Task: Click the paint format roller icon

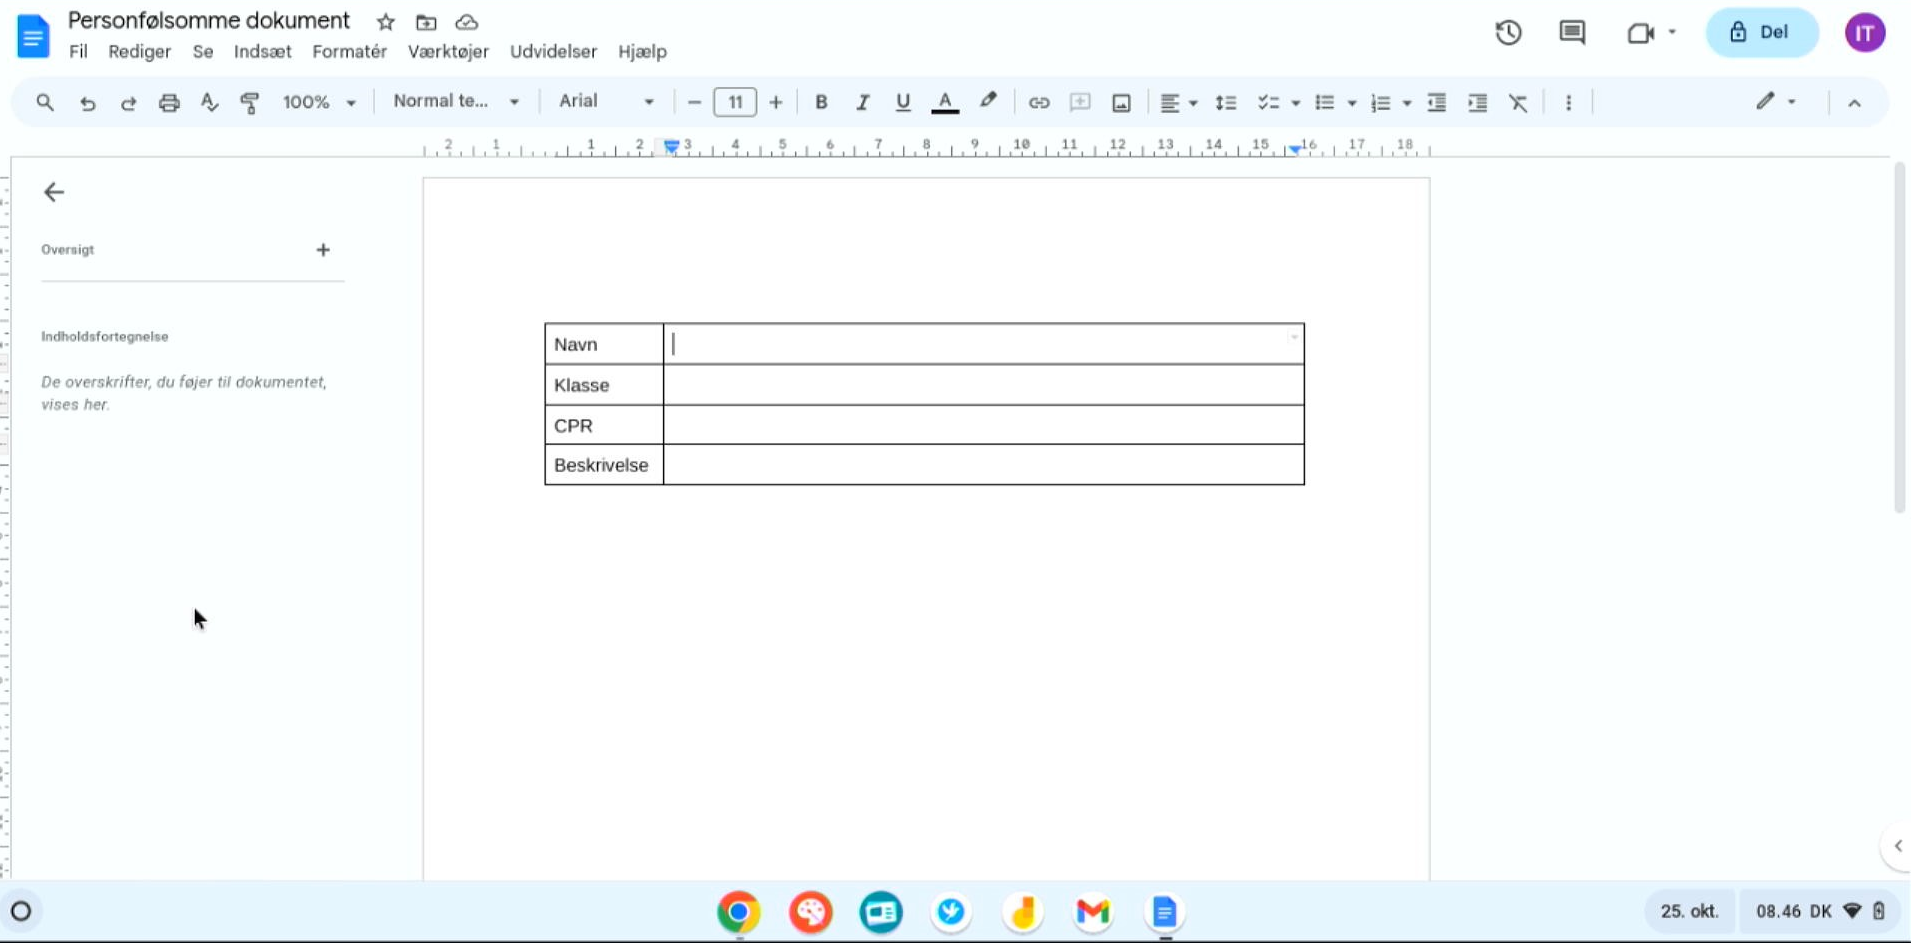Action: click(x=250, y=102)
